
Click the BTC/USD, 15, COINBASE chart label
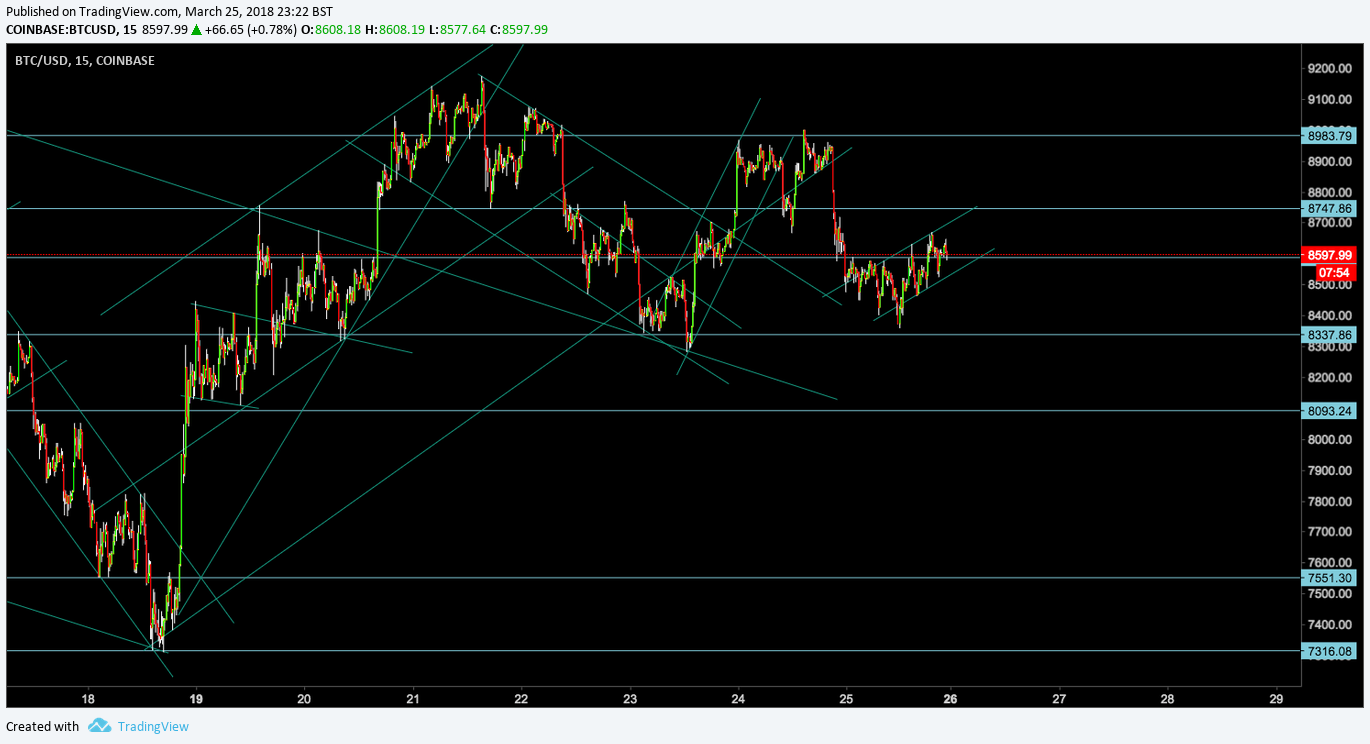[x=84, y=61]
